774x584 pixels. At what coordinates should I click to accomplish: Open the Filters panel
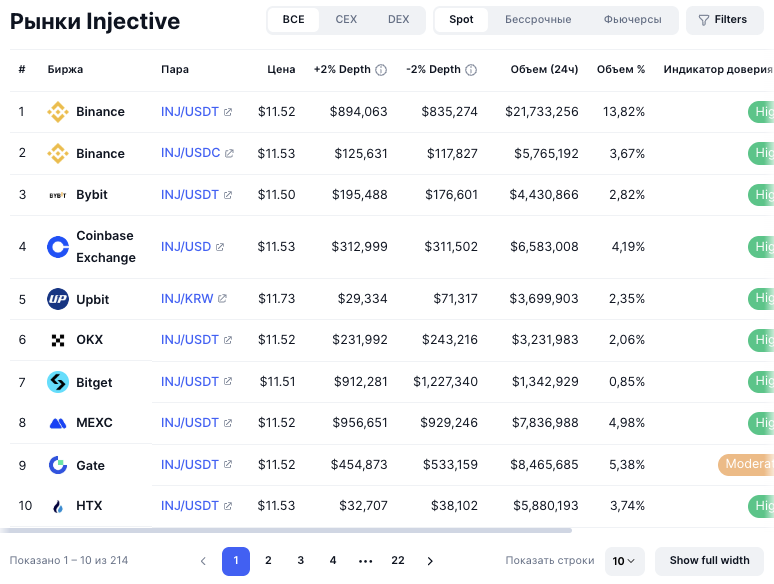click(724, 20)
